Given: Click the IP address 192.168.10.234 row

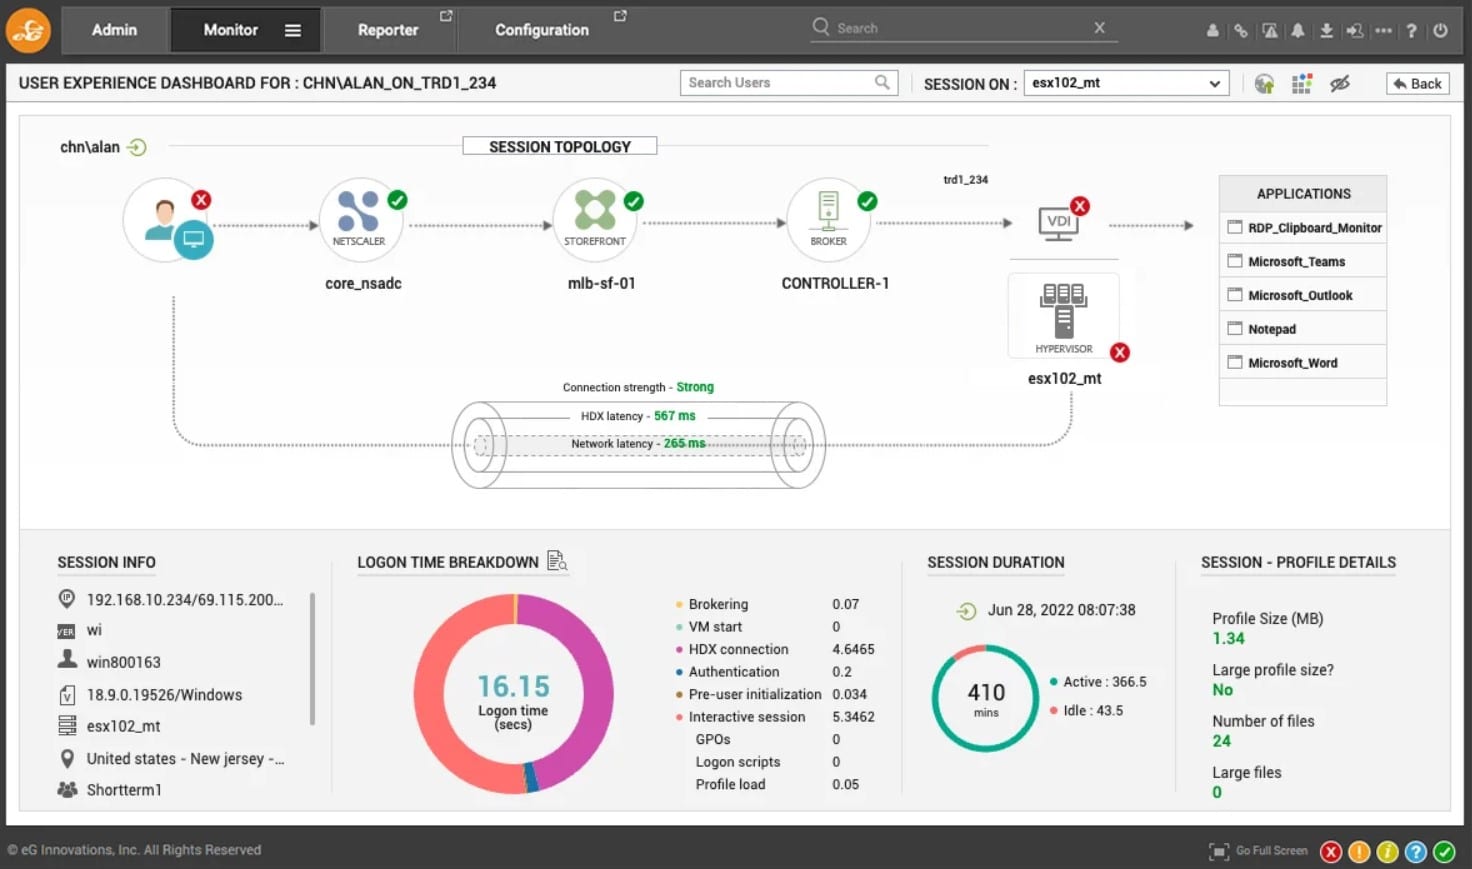Looking at the screenshot, I should [x=172, y=600].
